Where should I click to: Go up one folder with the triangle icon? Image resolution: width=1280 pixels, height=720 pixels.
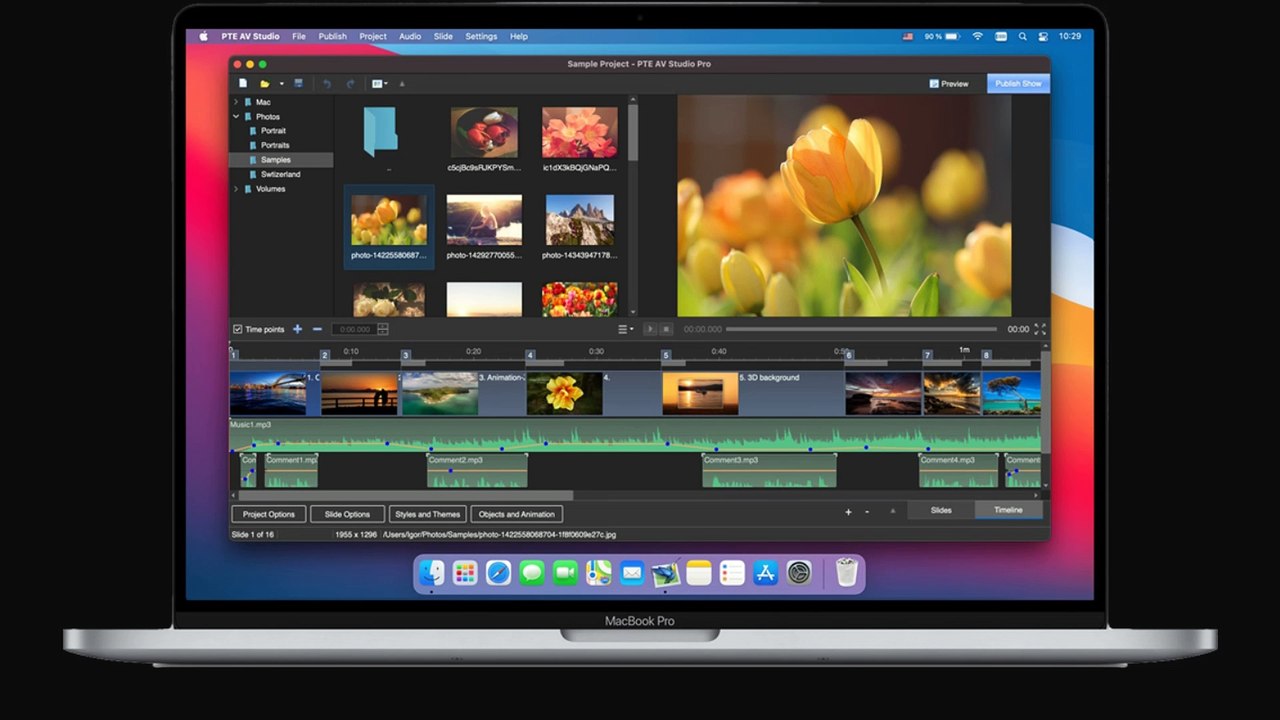click(x=402, y=84)
